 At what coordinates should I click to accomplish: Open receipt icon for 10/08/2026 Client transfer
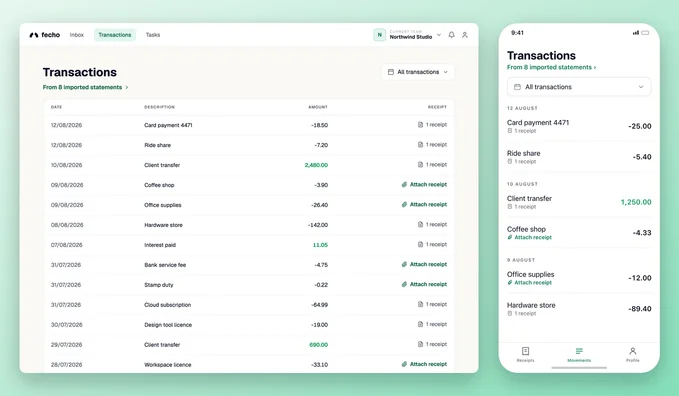click(420, 165)
